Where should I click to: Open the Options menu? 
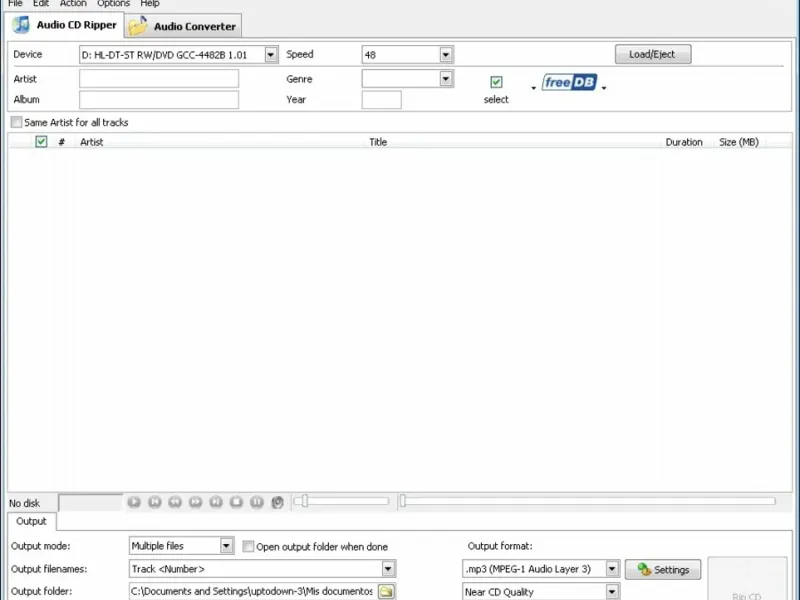point(113,4)
